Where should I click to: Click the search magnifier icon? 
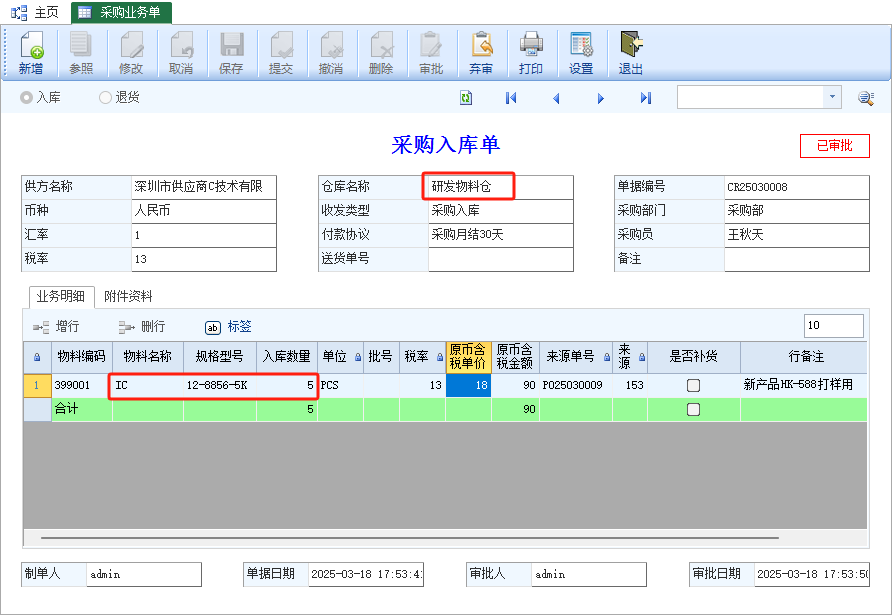point(866,98)
